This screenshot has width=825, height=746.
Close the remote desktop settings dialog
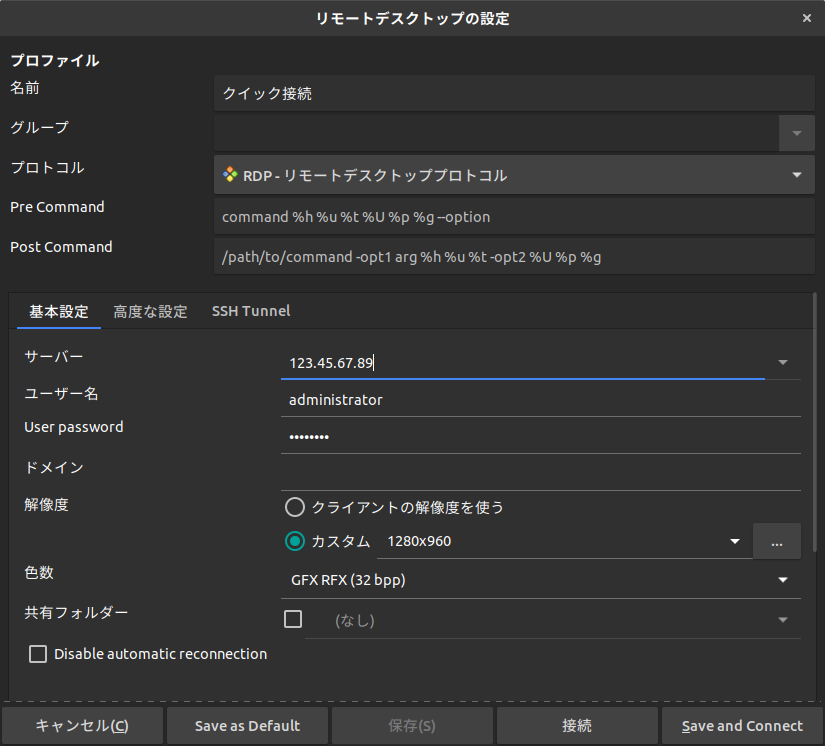click(807, 18)
